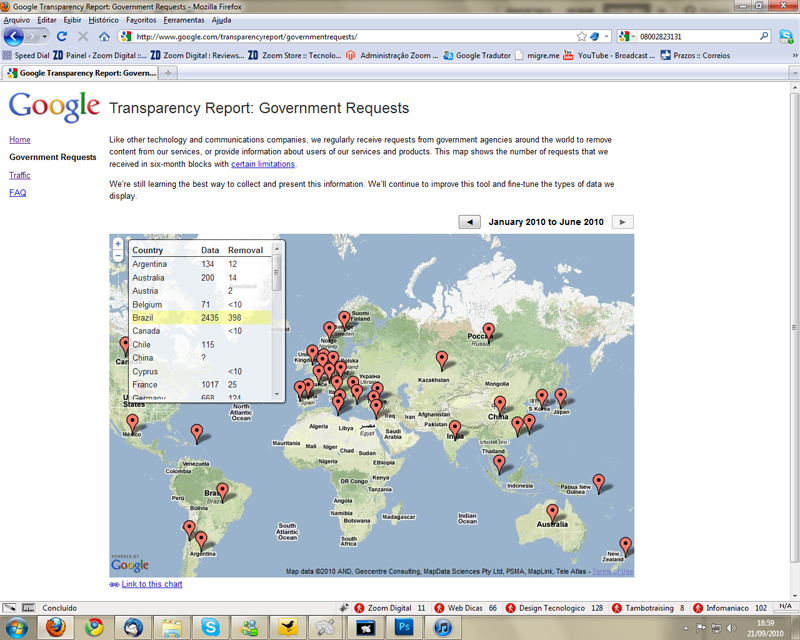
Task: Select the Argentina row in the table
Action: tap(201, 264)
